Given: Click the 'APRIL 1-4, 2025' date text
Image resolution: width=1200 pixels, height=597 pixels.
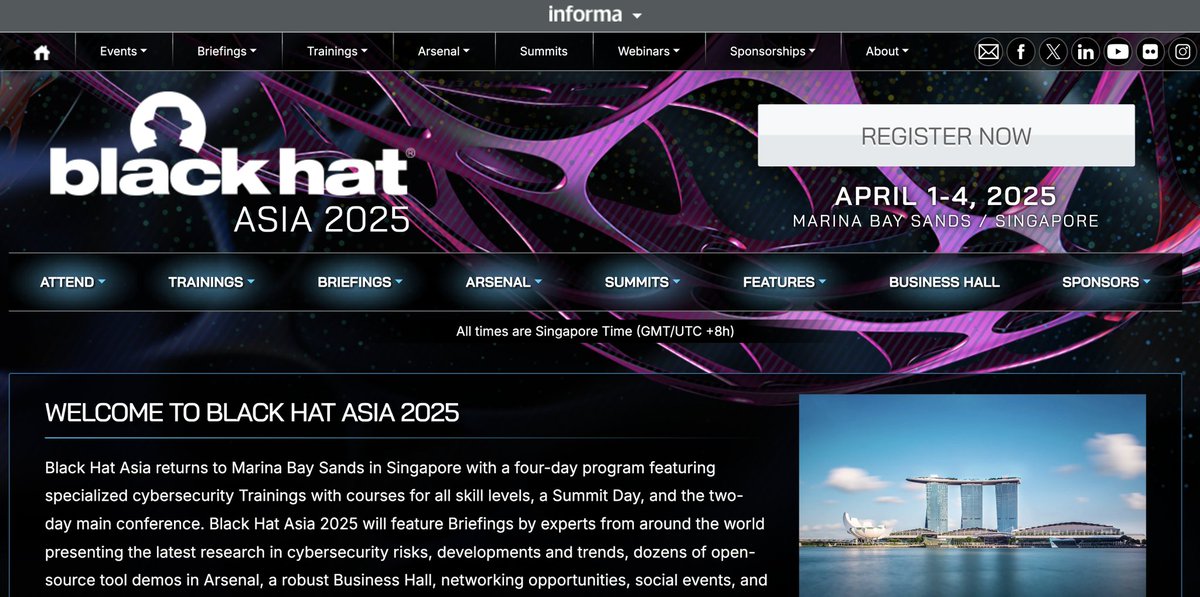Looking at the screenshot, I should tap(946, 196).
